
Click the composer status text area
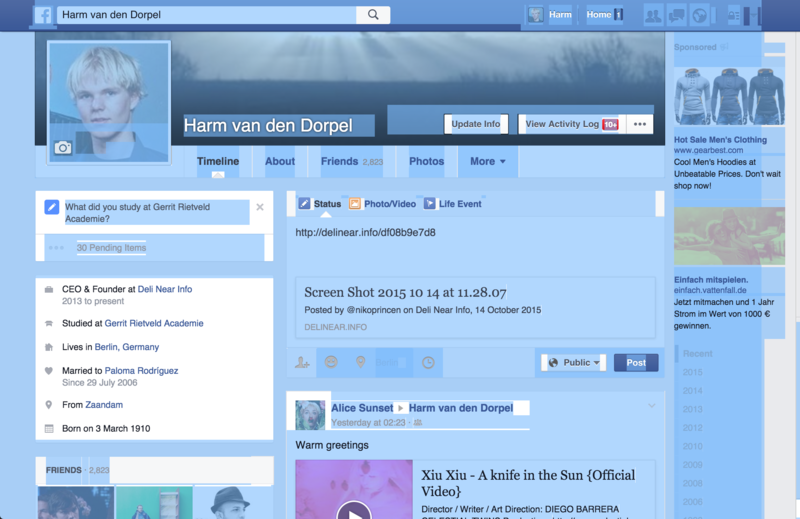click(x=476, y=245)
